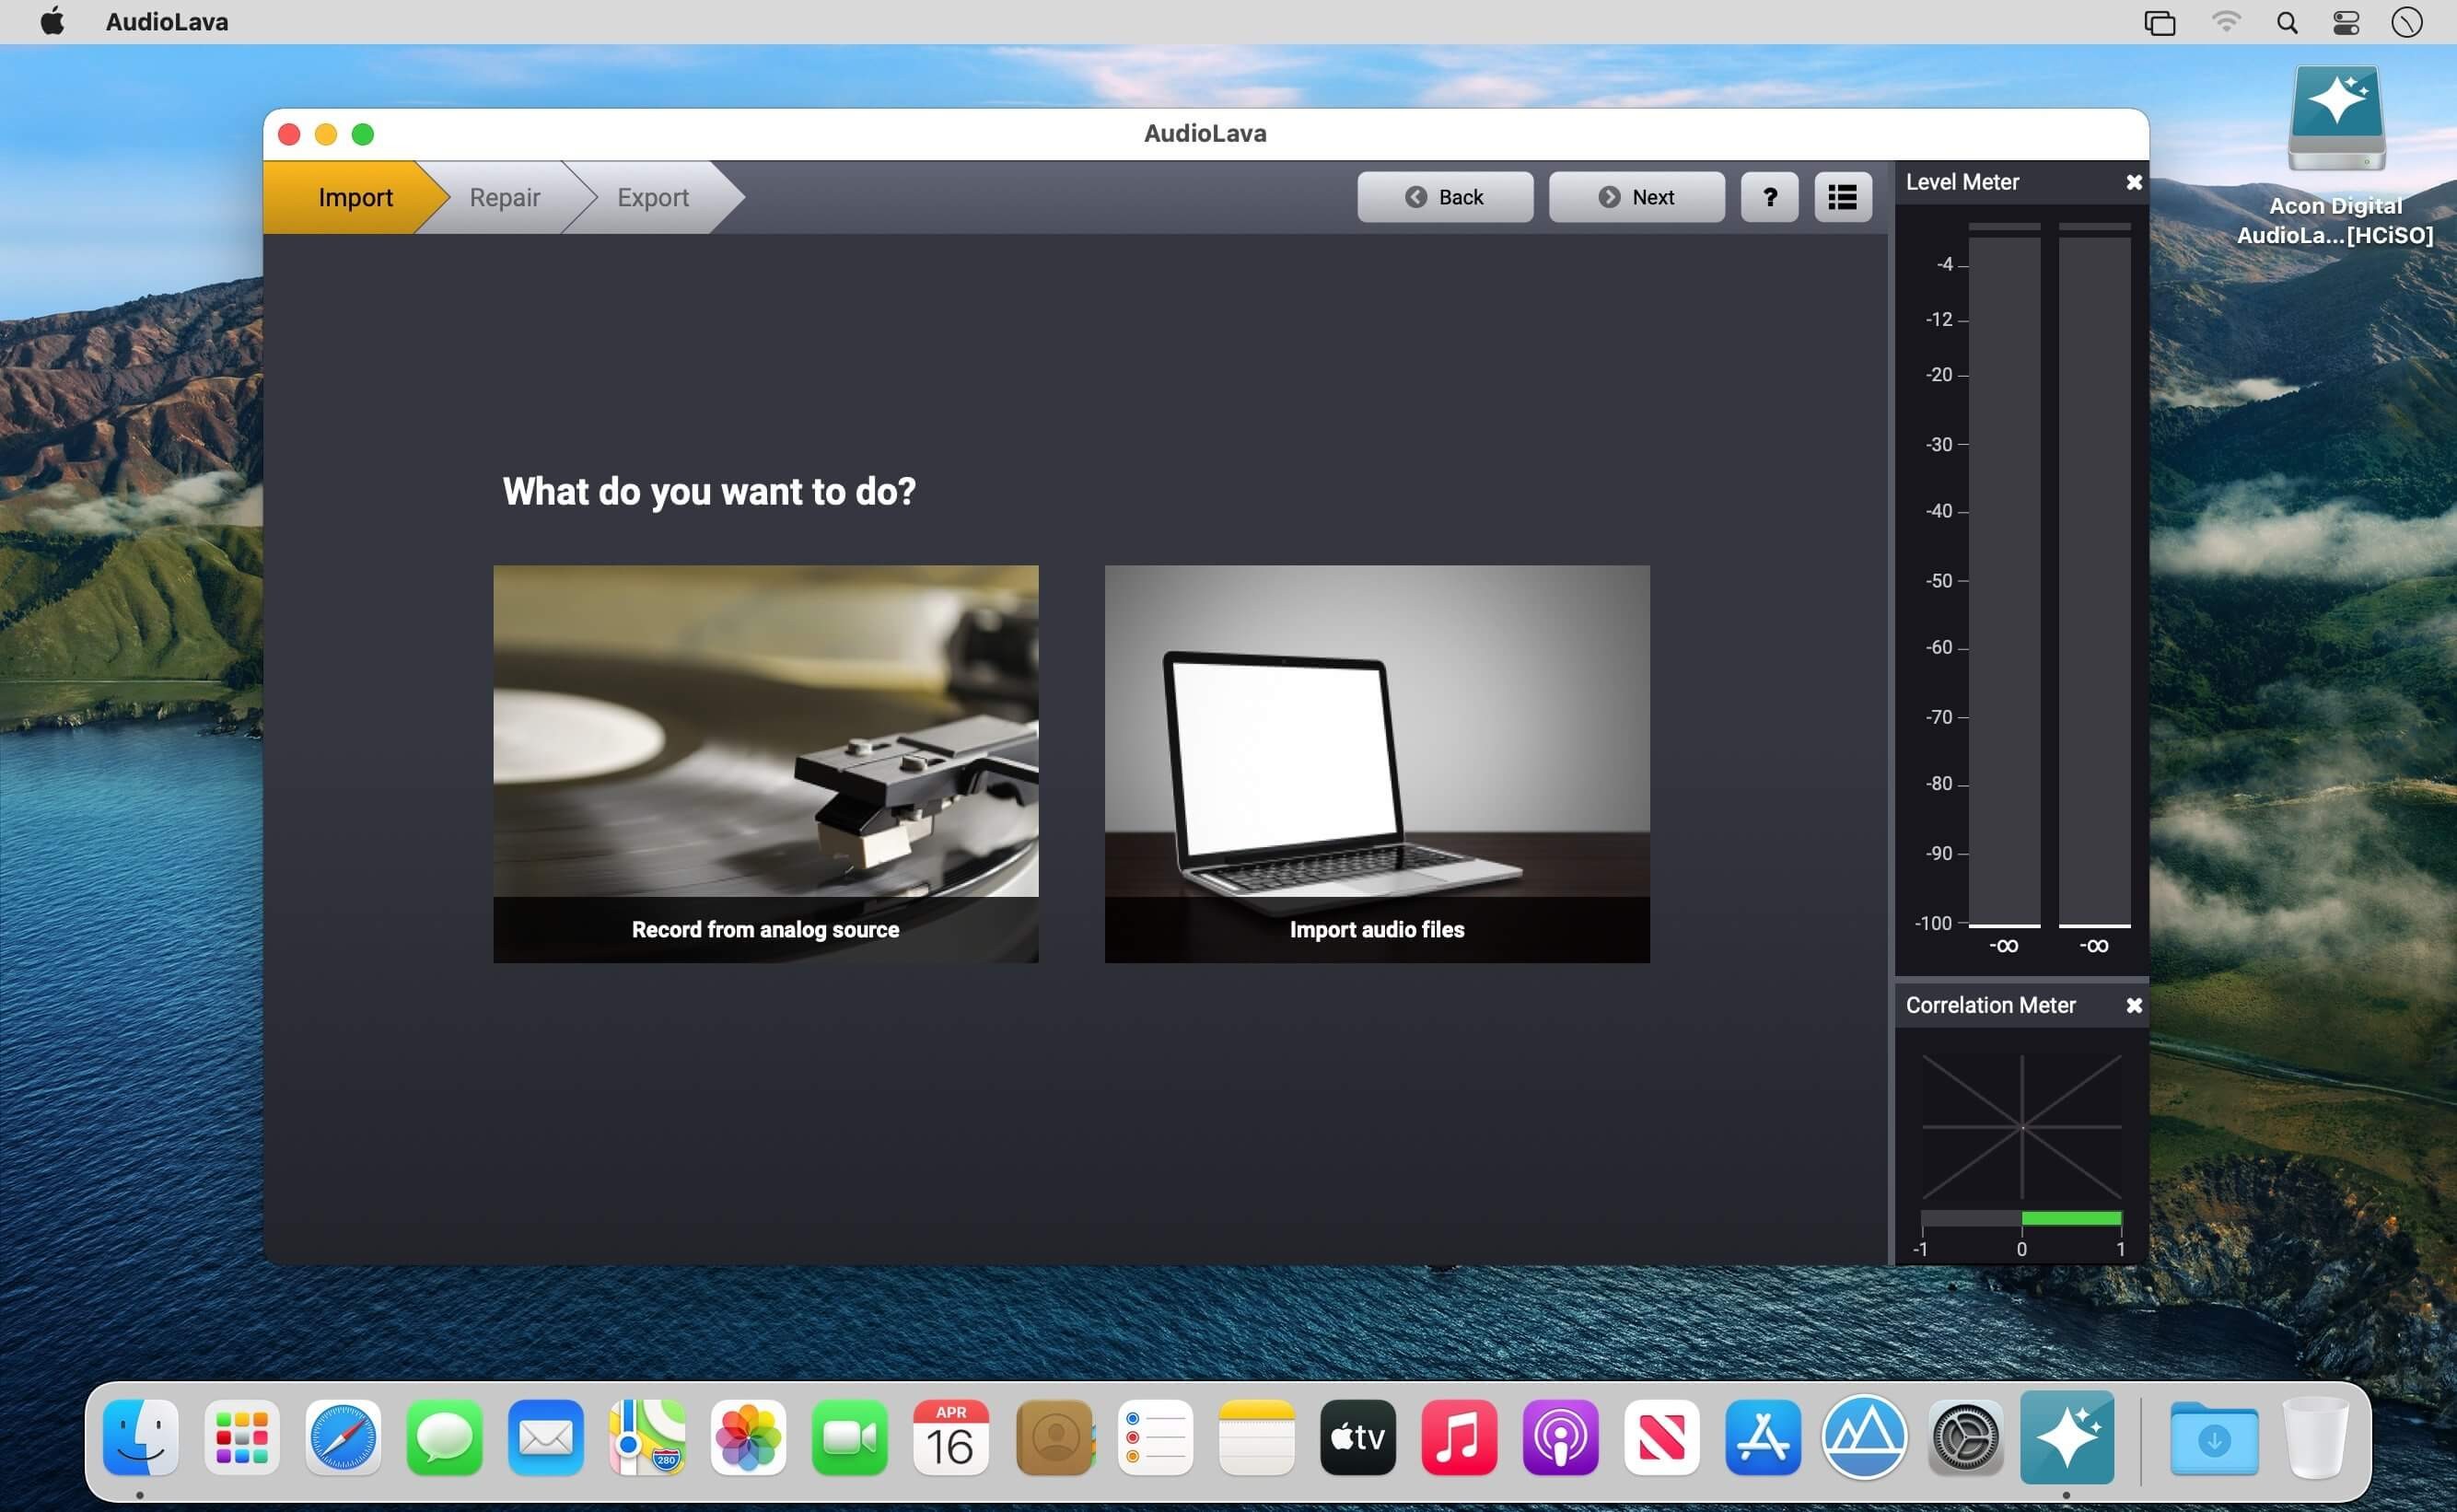
Task: Click the task list icon beside the help button
Action: [x=1842, y=197]
